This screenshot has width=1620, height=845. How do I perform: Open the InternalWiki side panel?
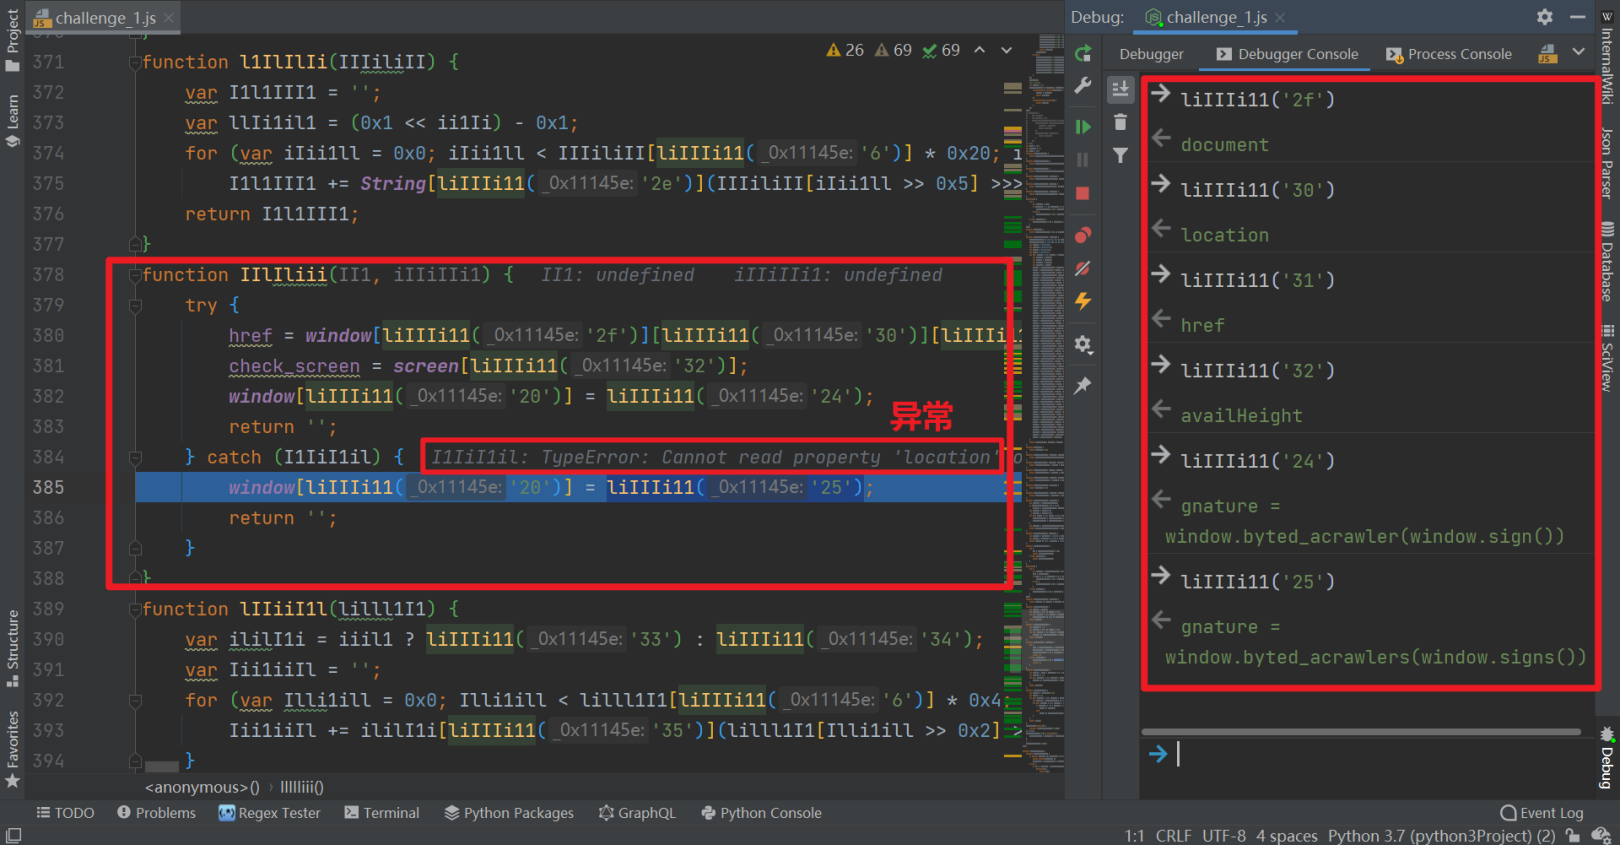1607,57
